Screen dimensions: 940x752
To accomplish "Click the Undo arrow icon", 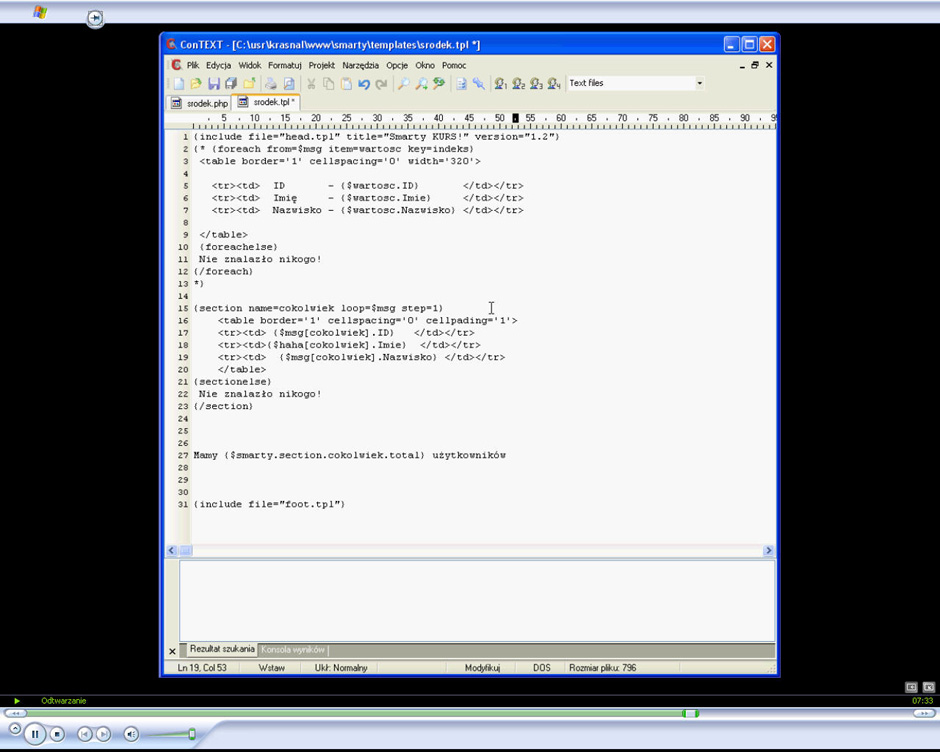I will point(364,84).
